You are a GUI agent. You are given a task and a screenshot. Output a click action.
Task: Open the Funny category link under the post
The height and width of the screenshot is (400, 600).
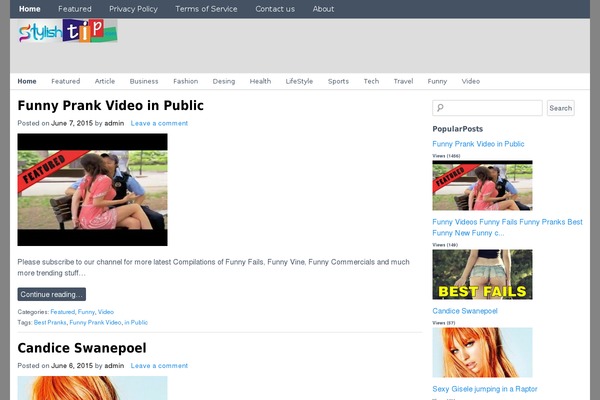[86, 312]
